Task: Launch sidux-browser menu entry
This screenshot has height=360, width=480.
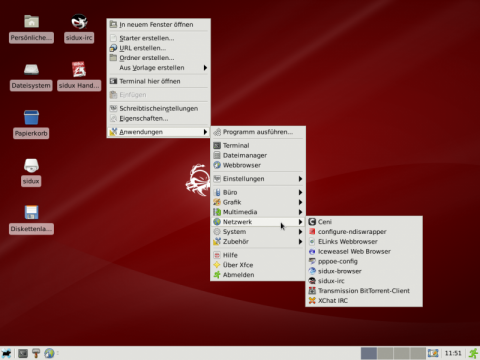Action: (x=364, y=271)
